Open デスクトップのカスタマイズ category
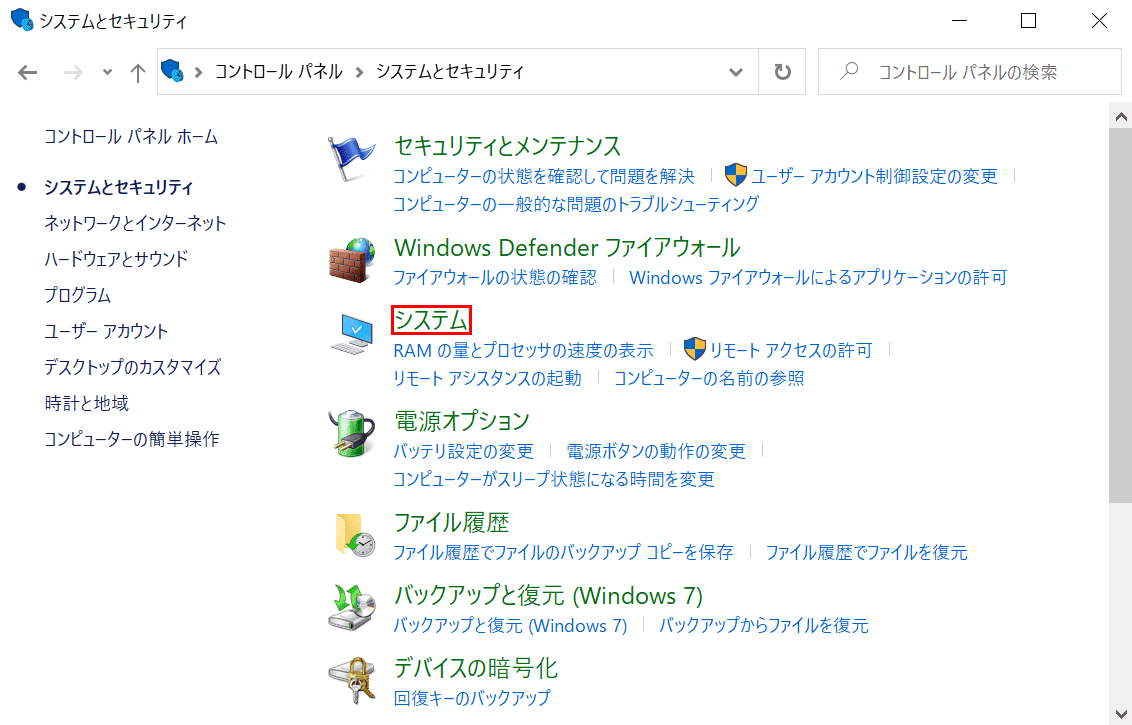Screen dimensions: 1132x725 pyautogui.click(x=132, y=368)
